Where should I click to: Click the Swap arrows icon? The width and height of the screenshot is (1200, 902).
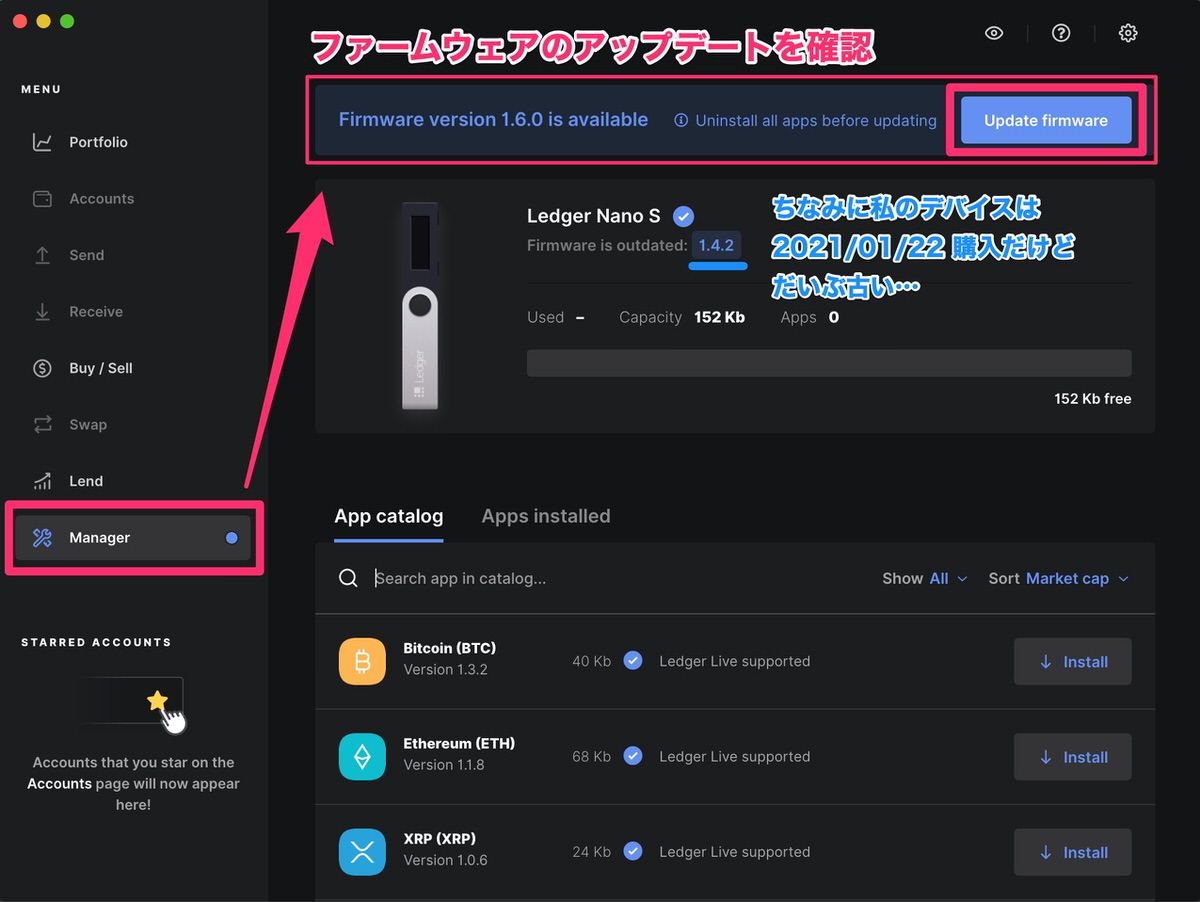click(x=42, y=425)
